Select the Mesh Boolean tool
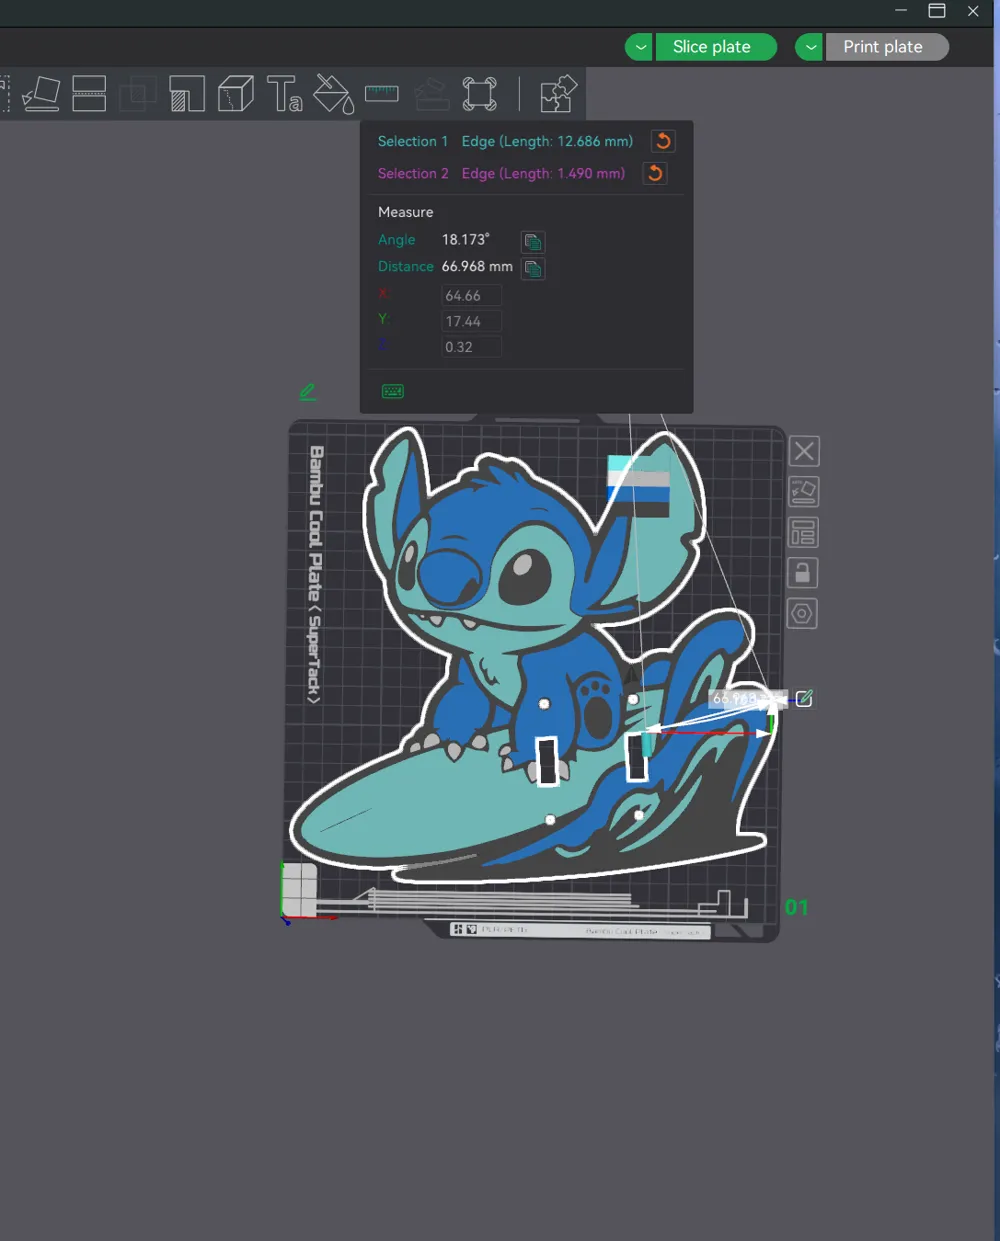This screenshot has width=1000, height=1241. pos(138,93)
